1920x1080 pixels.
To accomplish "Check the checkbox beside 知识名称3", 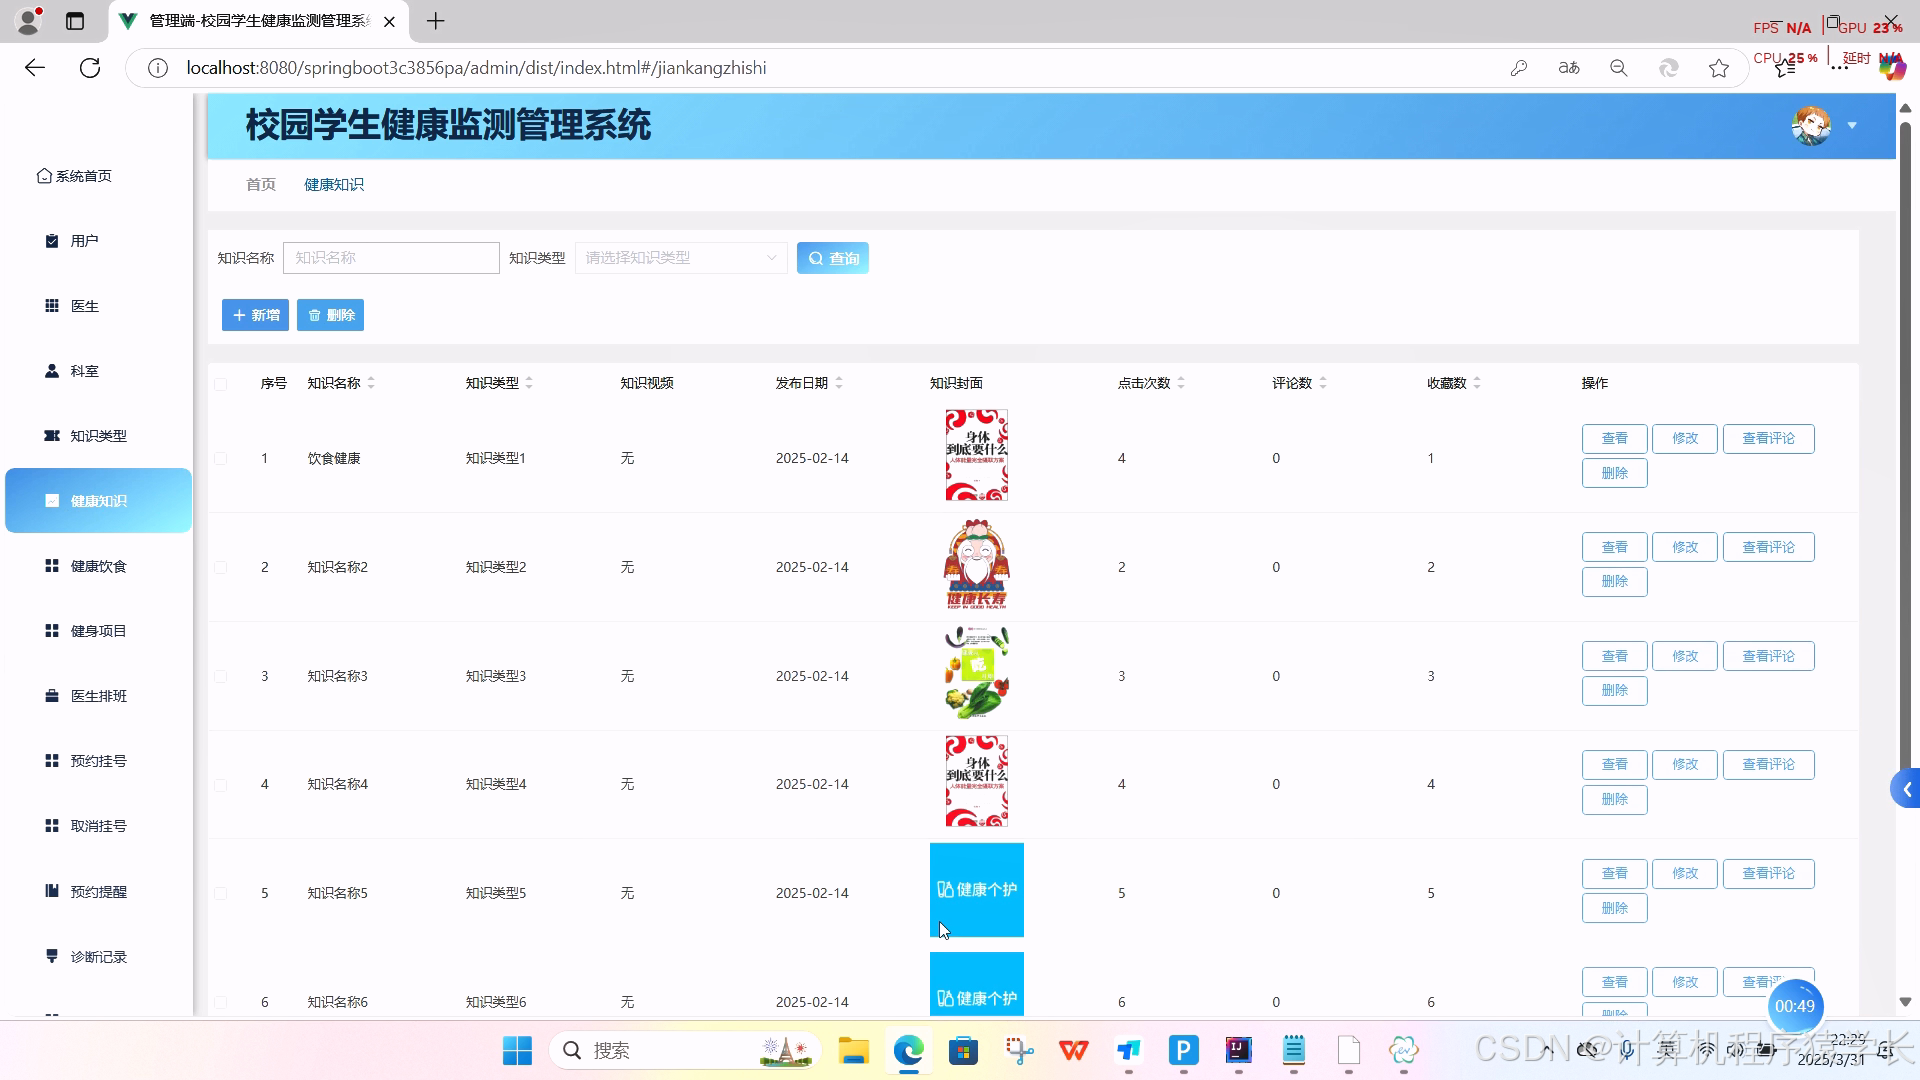I will pos(221,676).
